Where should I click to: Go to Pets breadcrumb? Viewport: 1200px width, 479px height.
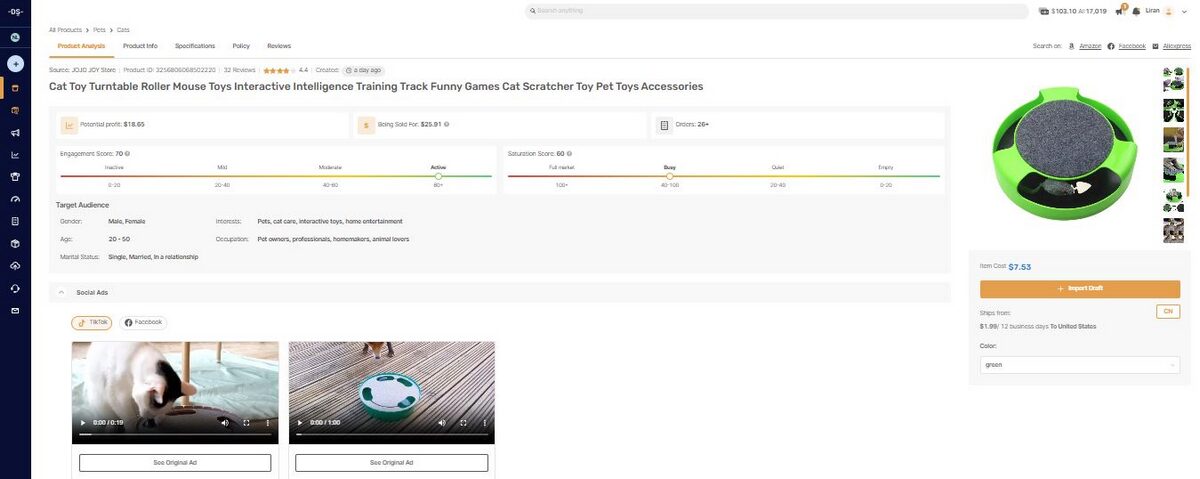99,30
